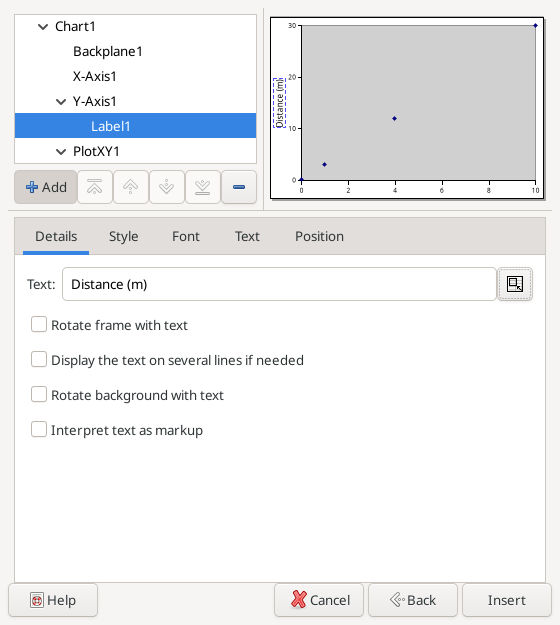The height and width of the screenshot is (625, 560).
Task: Click the middle data point in chart preview
Action: (395, 118)
